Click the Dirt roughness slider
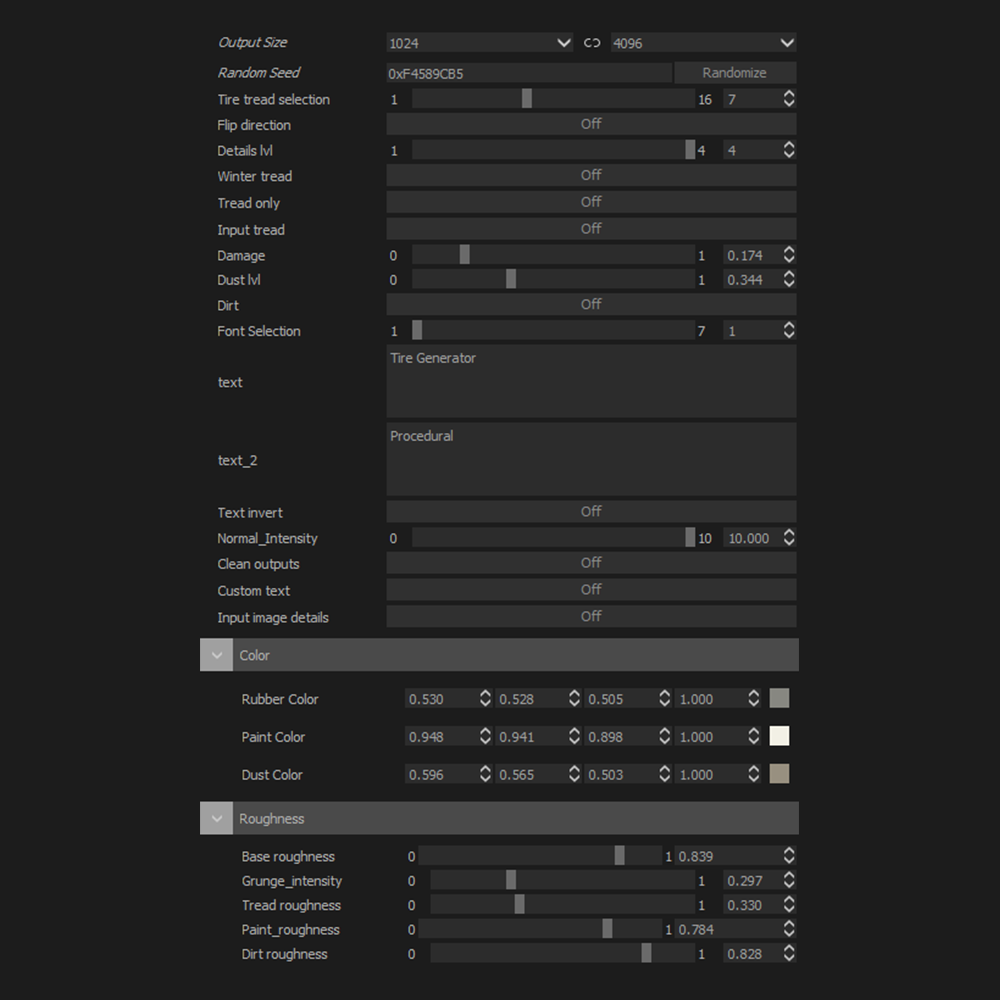1000x1000 pixels. point(562,953)
